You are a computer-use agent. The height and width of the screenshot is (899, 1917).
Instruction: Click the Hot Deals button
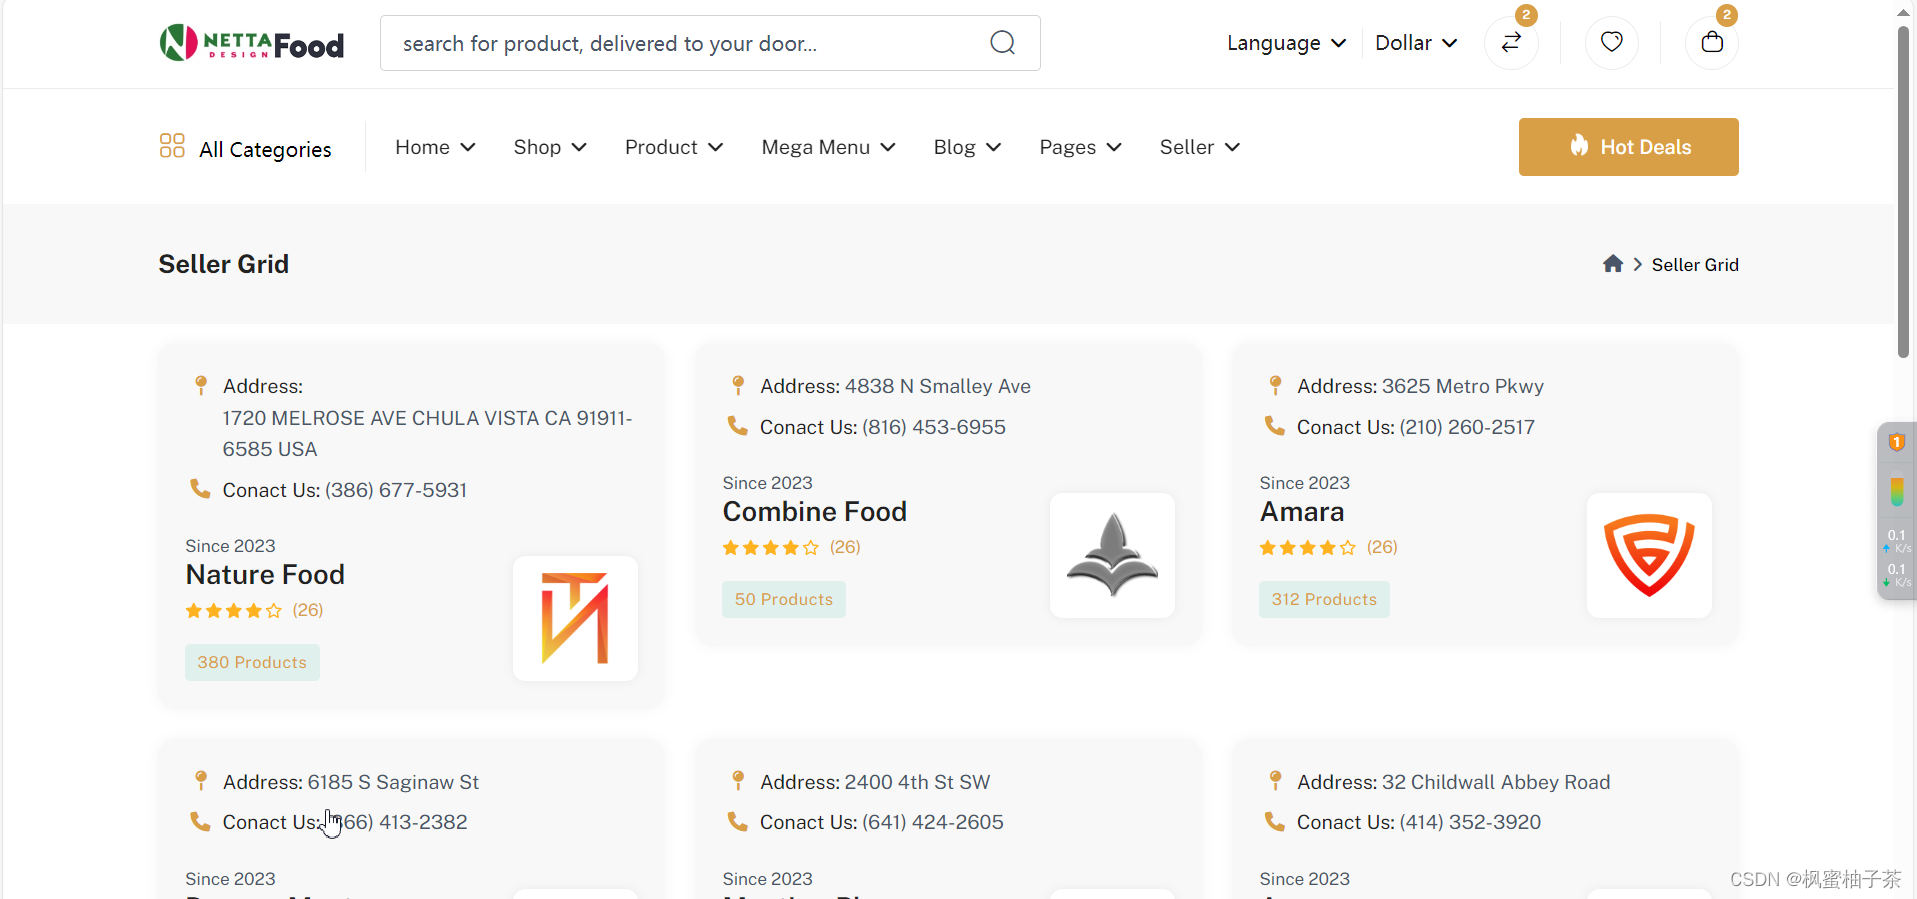pyautogui.click(x=1628, y=147)
